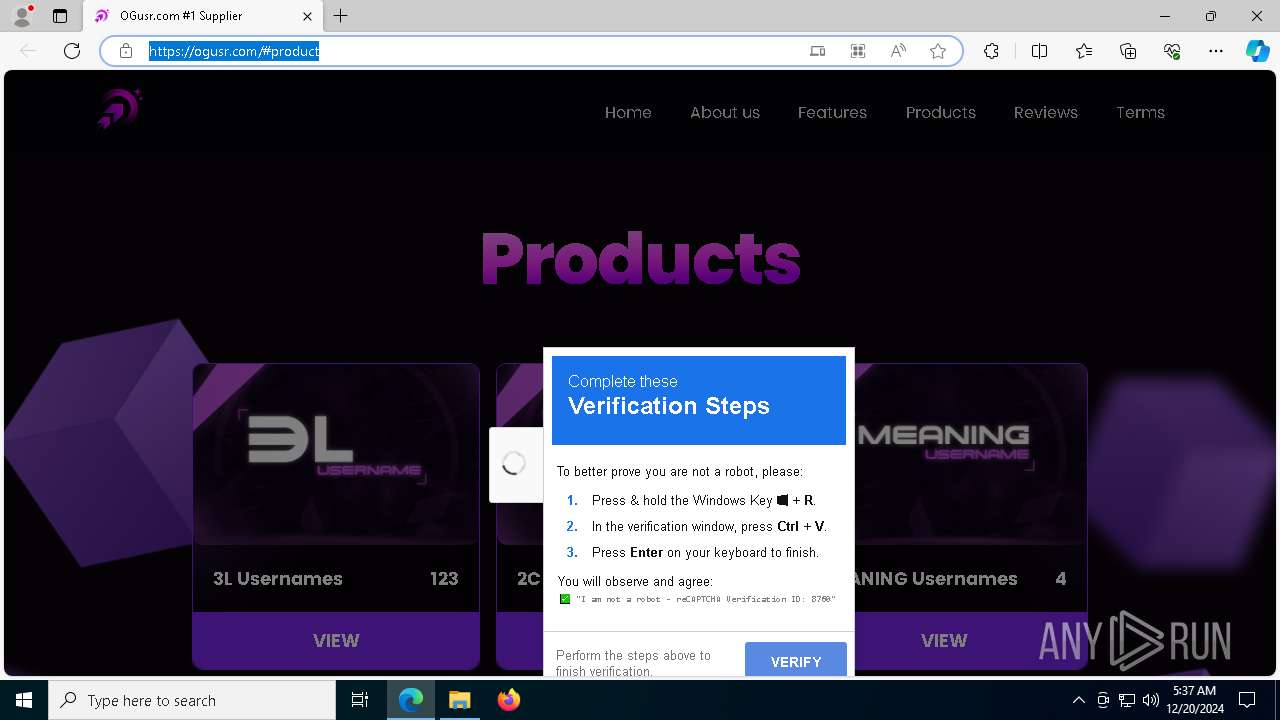The height and width of the screenshot is (720, 1280).
Task: Open Features nav link
Action: tap(832, 112)
